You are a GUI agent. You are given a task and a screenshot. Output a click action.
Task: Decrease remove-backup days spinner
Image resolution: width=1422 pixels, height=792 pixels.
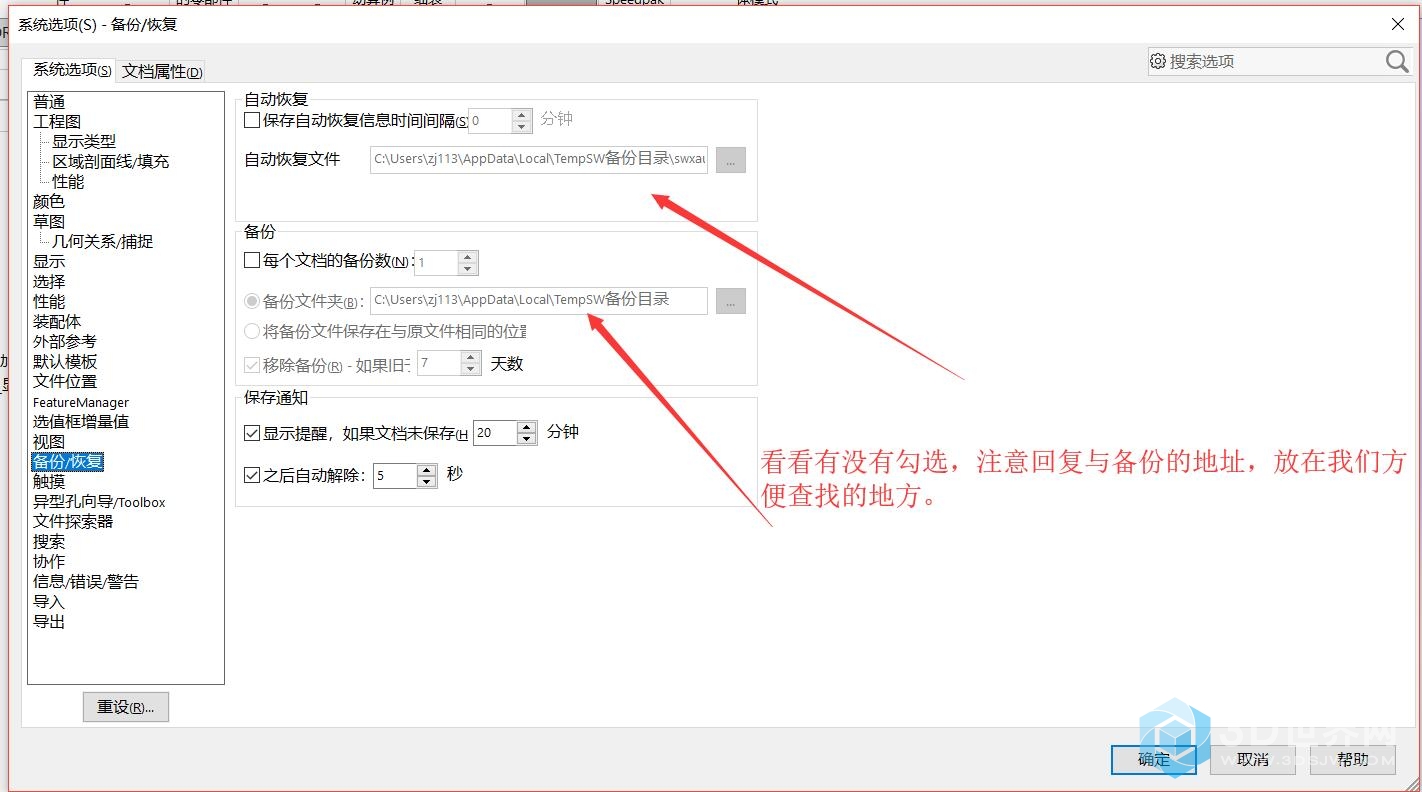471,370
